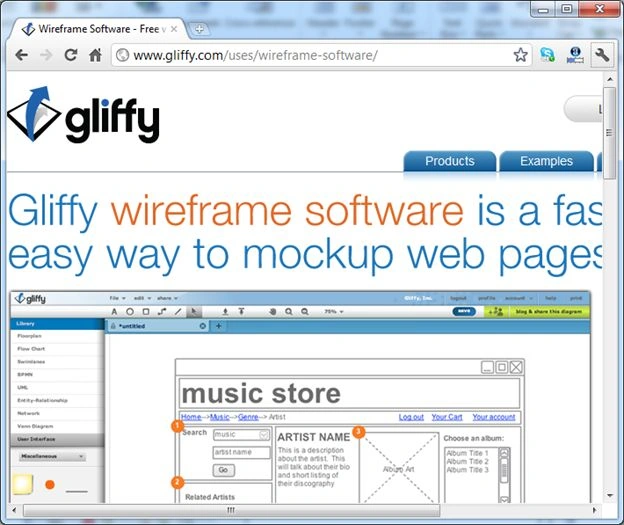
Task: Switch to the Examples tab
Action: 546,161
